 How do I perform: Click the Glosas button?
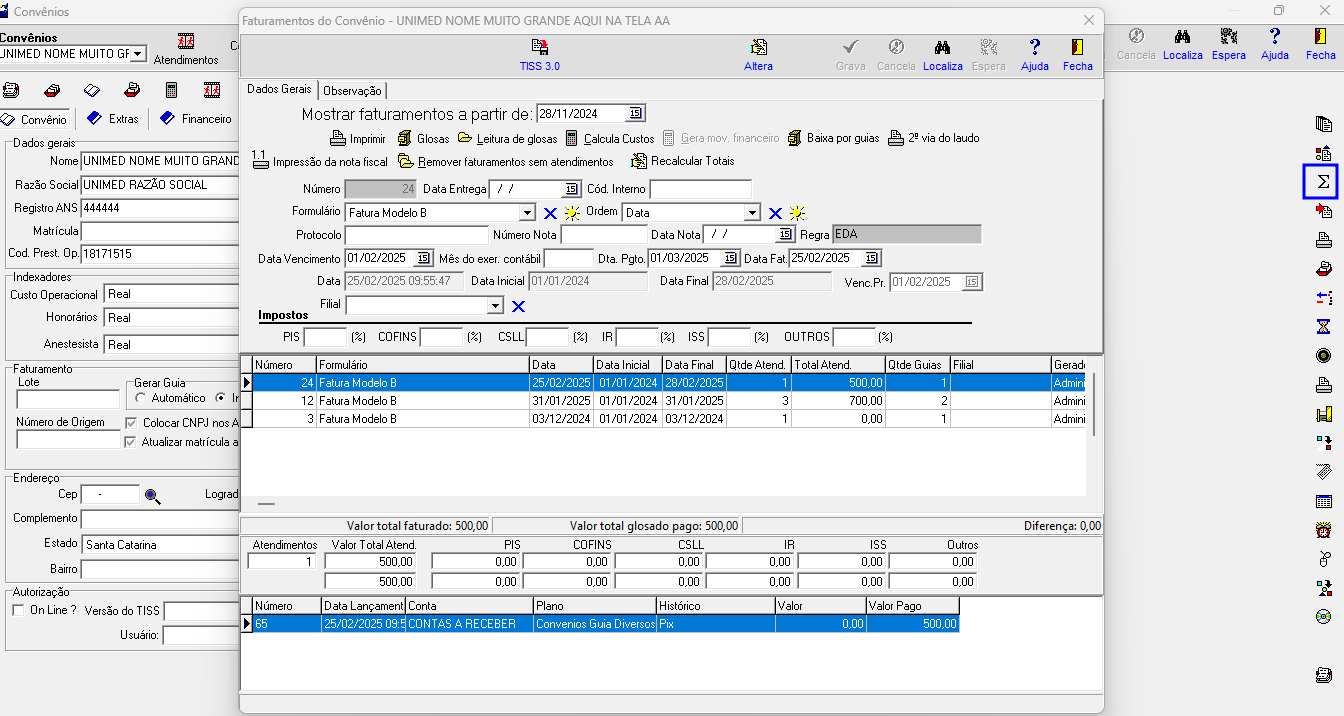point(424,138)
